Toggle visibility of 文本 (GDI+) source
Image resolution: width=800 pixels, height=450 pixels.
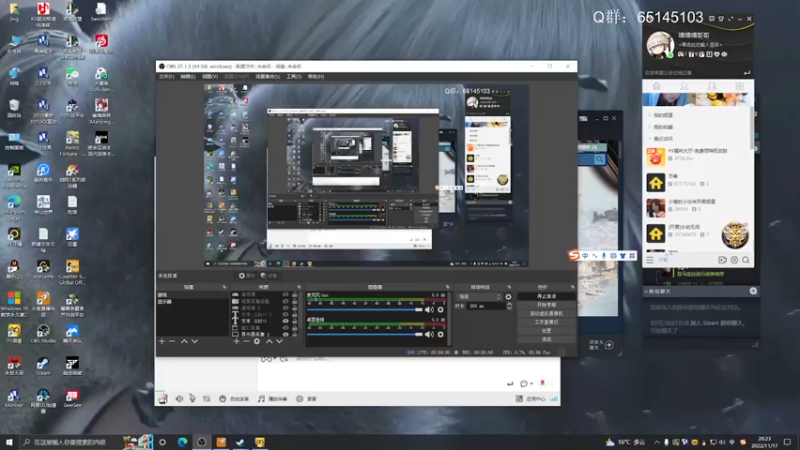[285, 321]
